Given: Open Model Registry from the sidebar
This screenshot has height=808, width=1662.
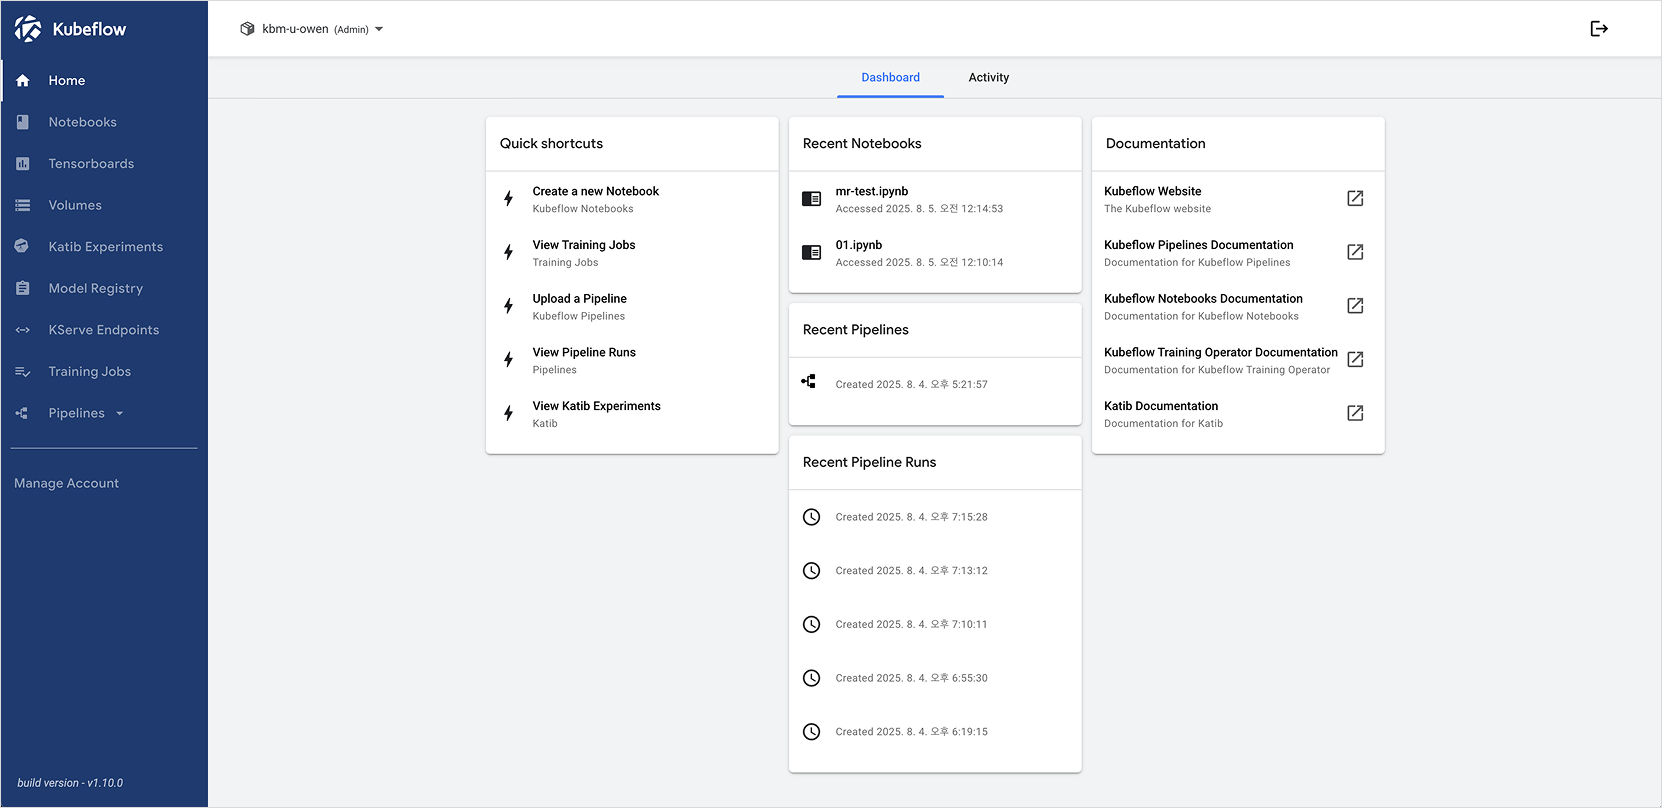Looking at the screenshot, I should (x=104, y=288).
